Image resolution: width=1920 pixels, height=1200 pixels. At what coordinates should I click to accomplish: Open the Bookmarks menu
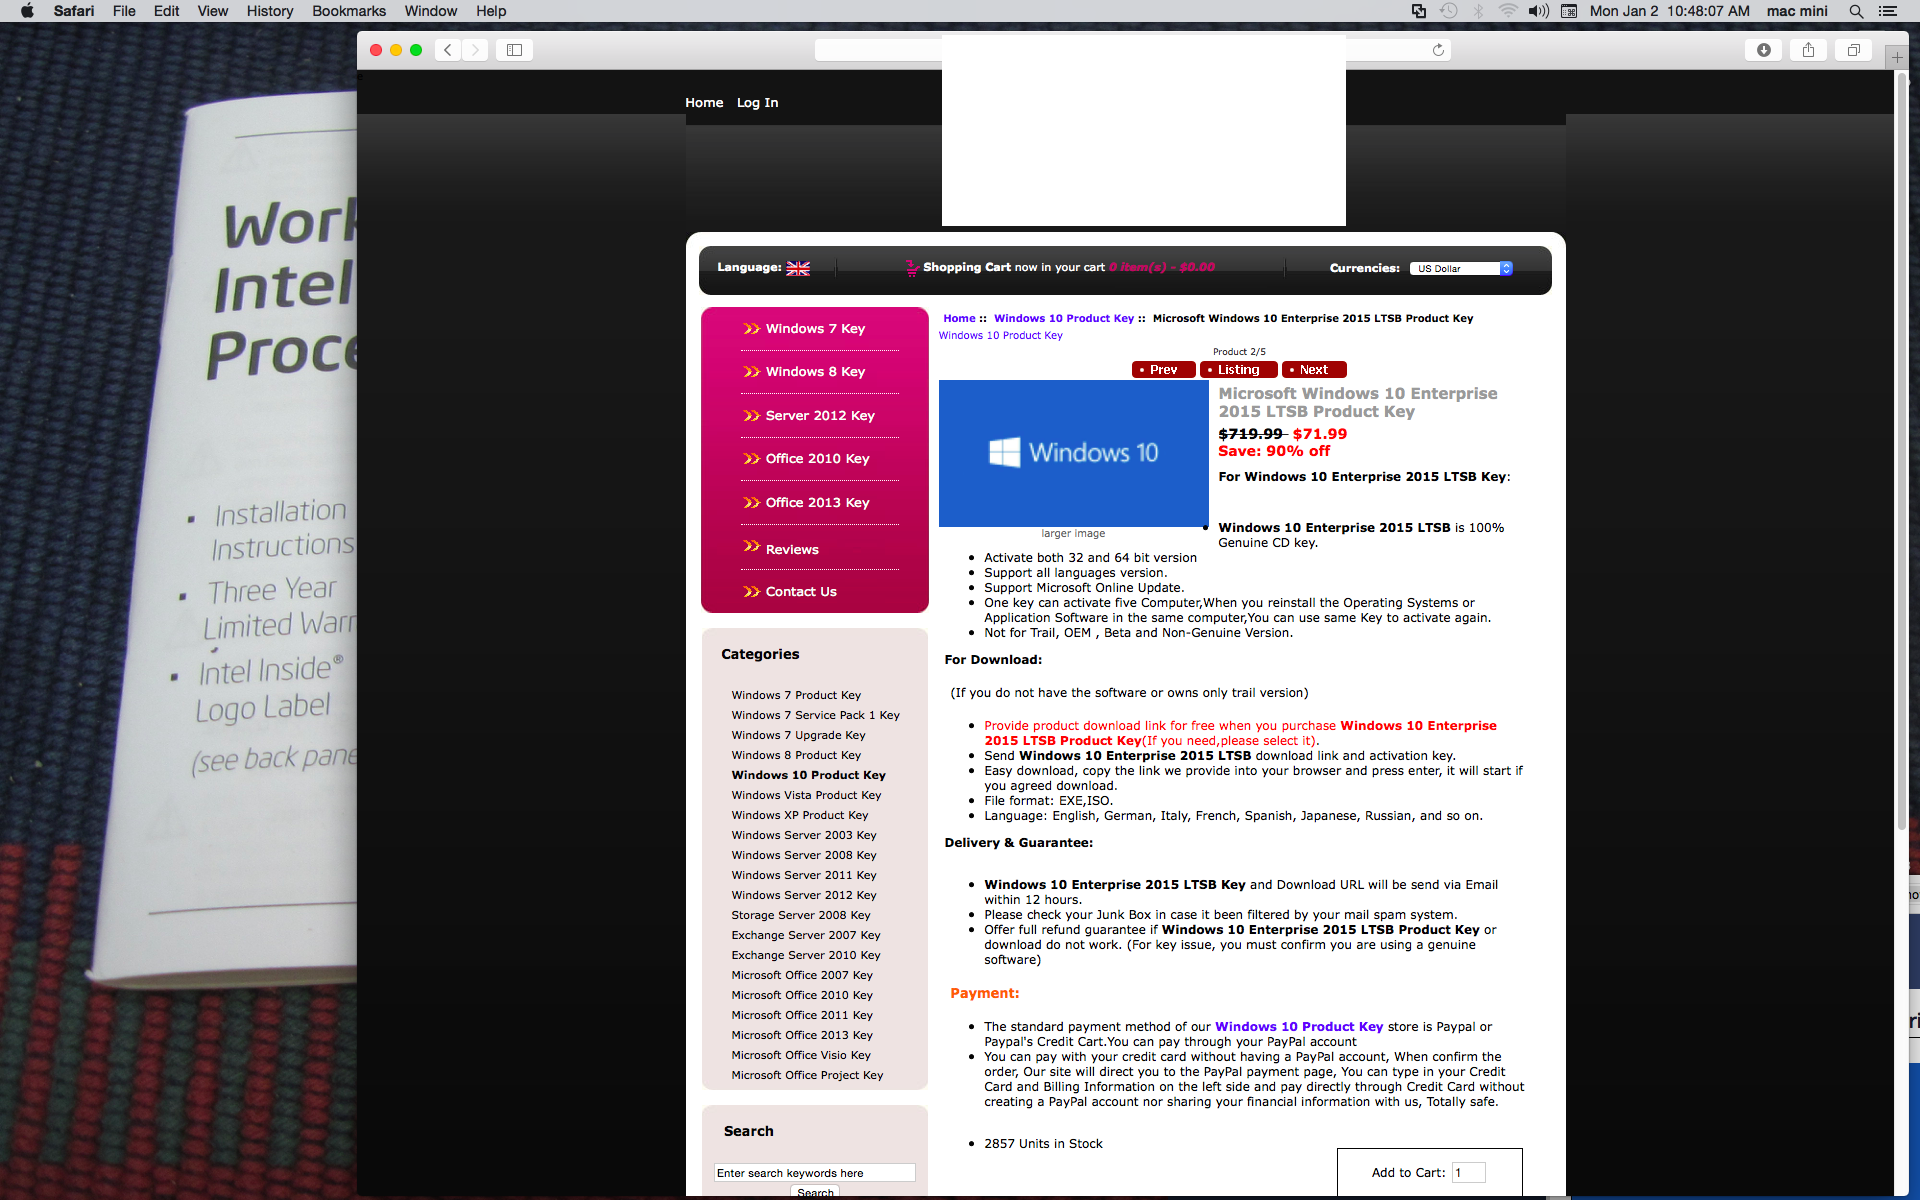(x=349, y=11)
